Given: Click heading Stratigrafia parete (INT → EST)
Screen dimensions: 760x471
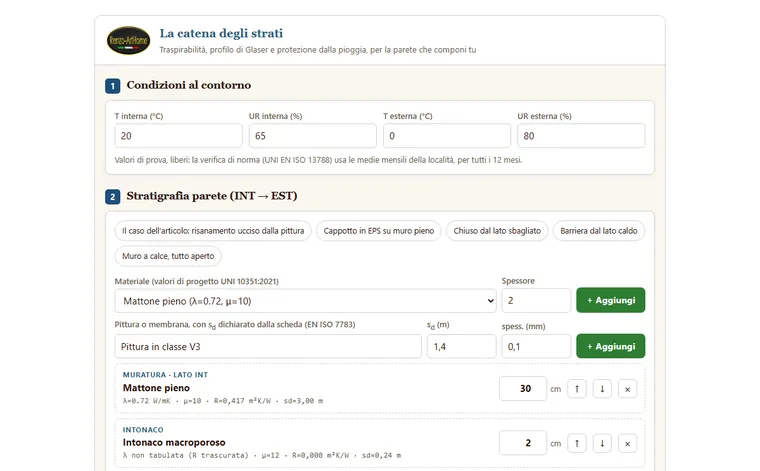Looking at the screenshot, I should pos(212,196).
